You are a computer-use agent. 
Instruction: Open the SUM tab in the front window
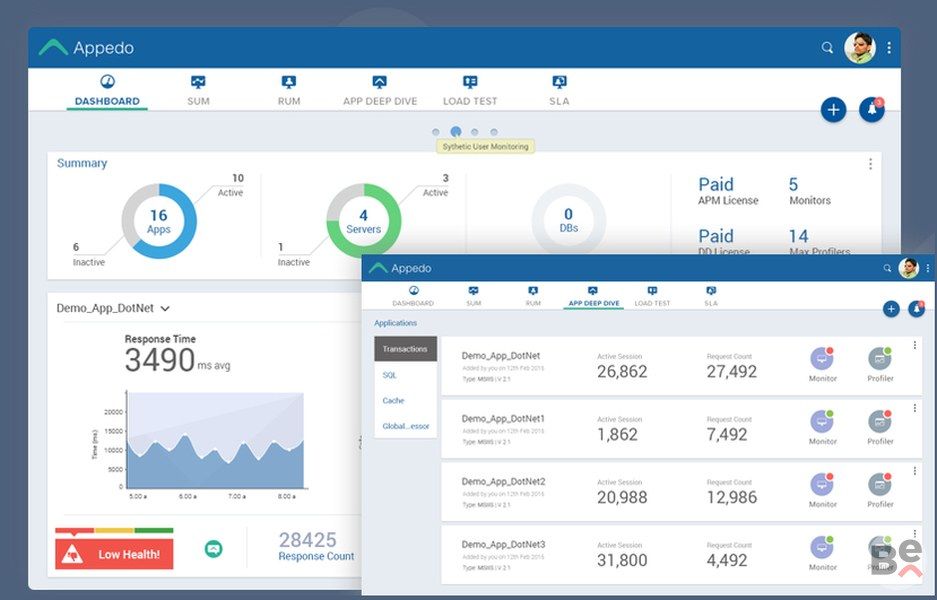click(473, 296)
